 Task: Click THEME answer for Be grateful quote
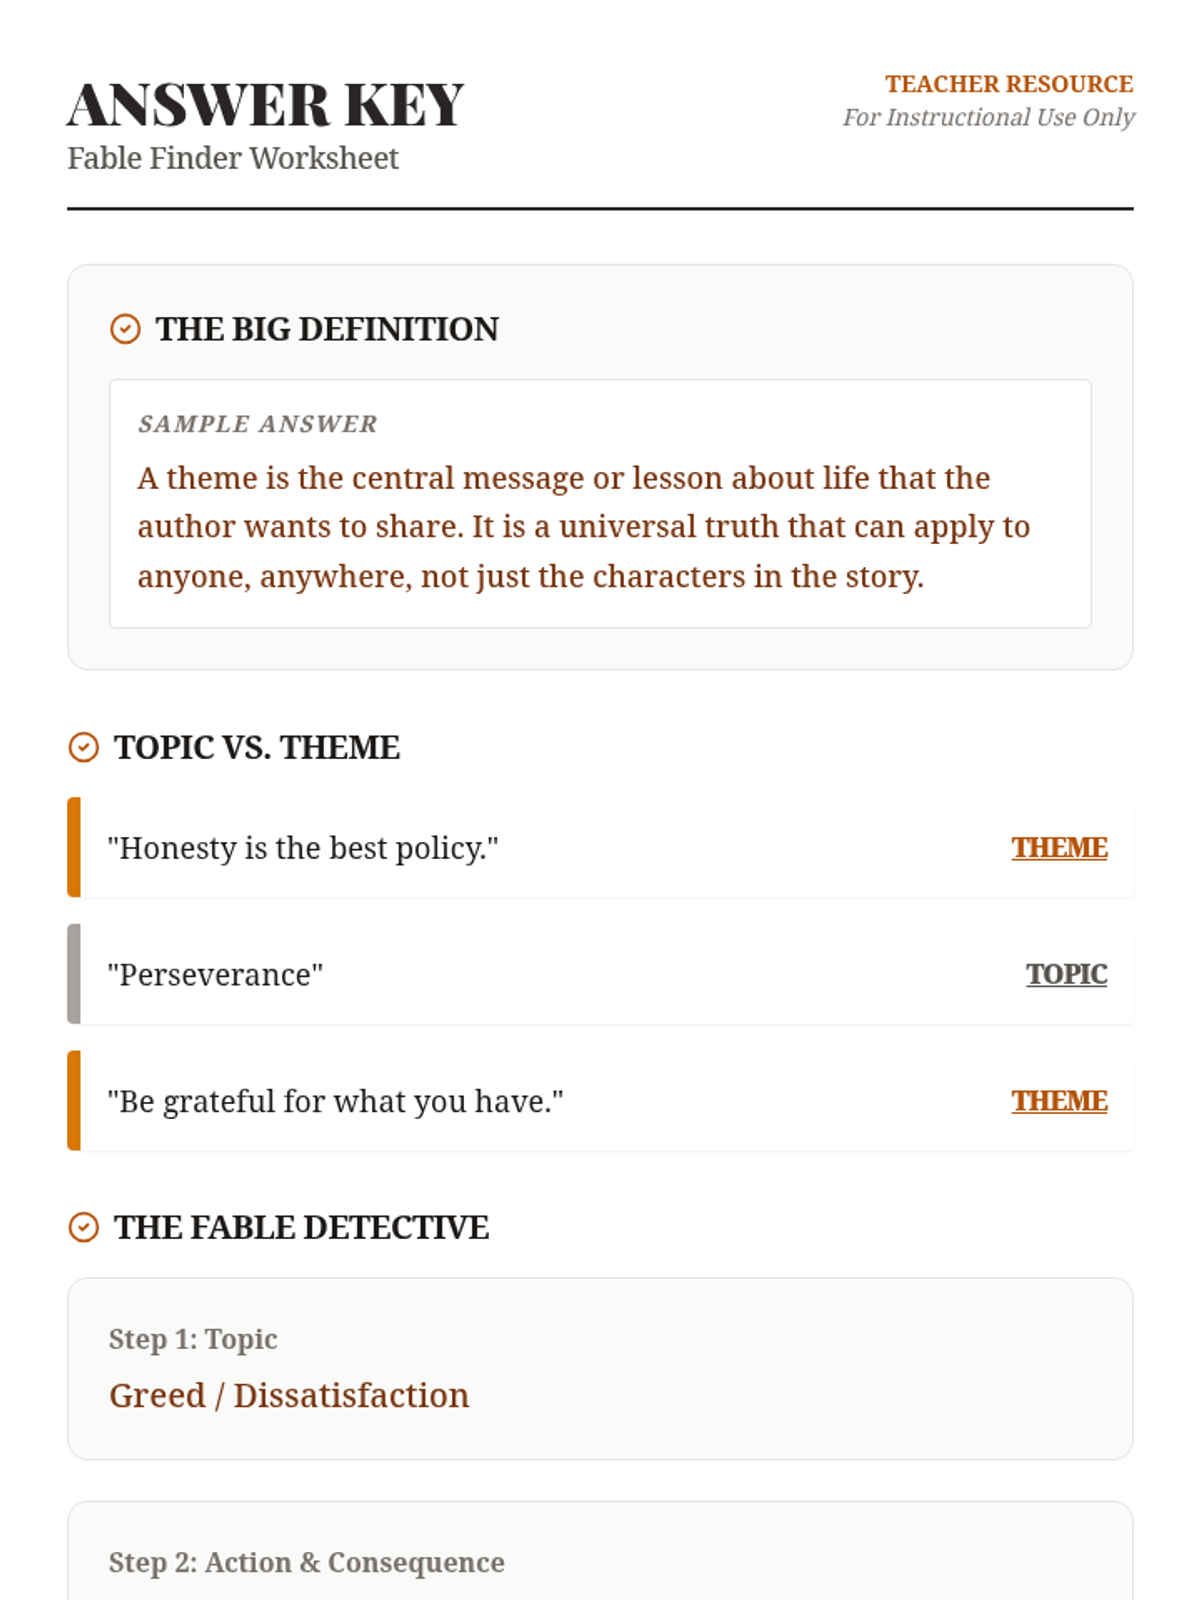pyautogui.click(x=1059, y=1101)
